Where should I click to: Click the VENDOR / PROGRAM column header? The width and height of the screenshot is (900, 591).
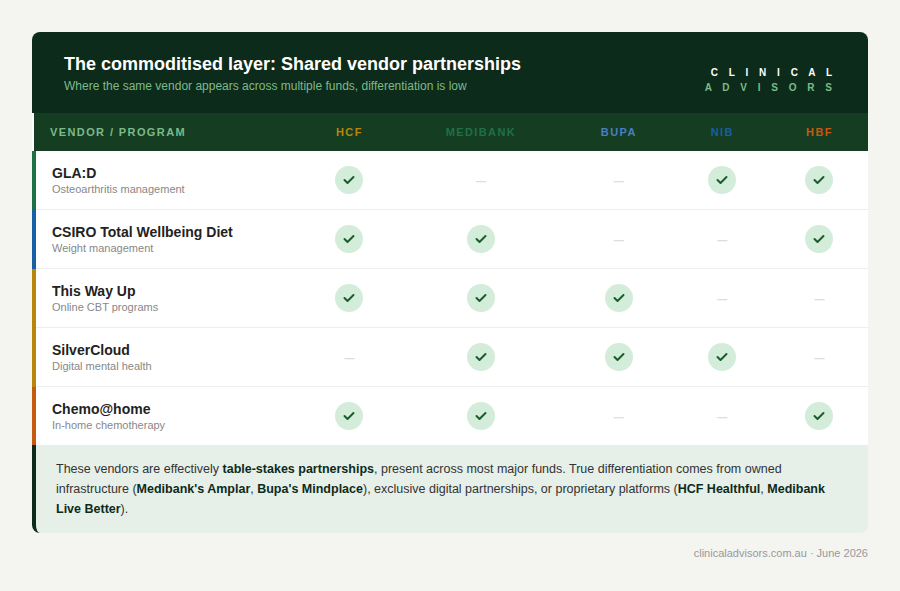118,133
